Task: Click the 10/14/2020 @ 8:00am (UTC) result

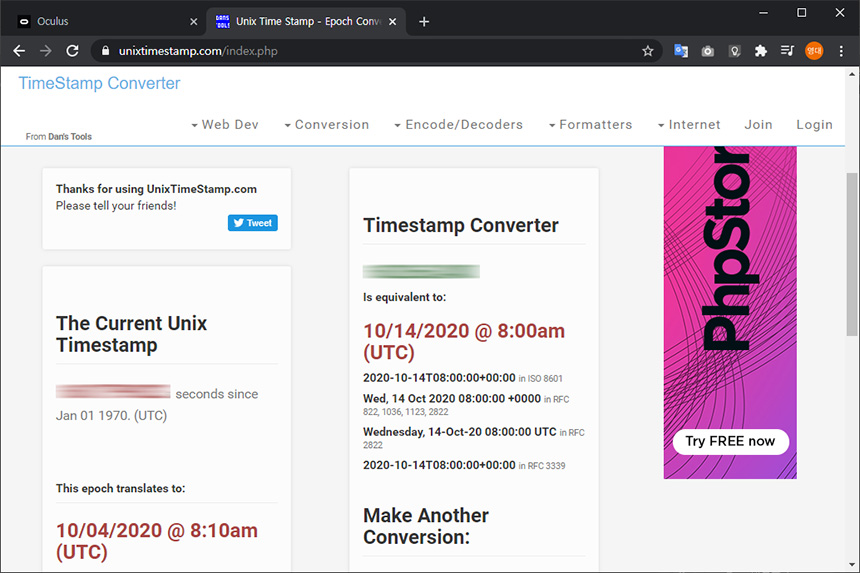Action: 464,342
